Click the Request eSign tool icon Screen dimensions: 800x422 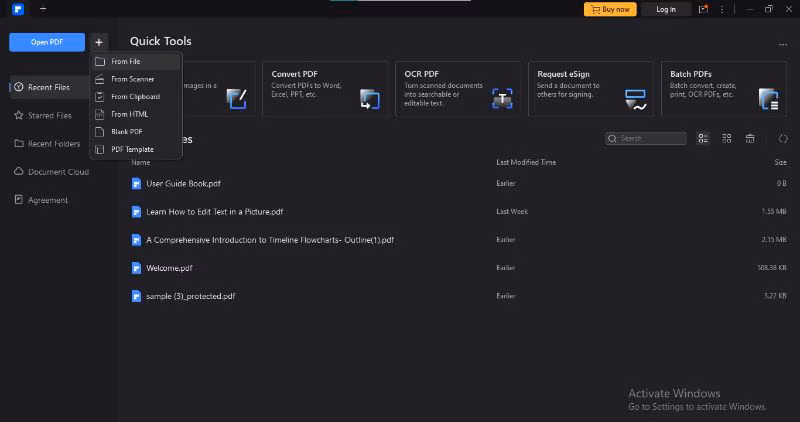pos(635,99)
